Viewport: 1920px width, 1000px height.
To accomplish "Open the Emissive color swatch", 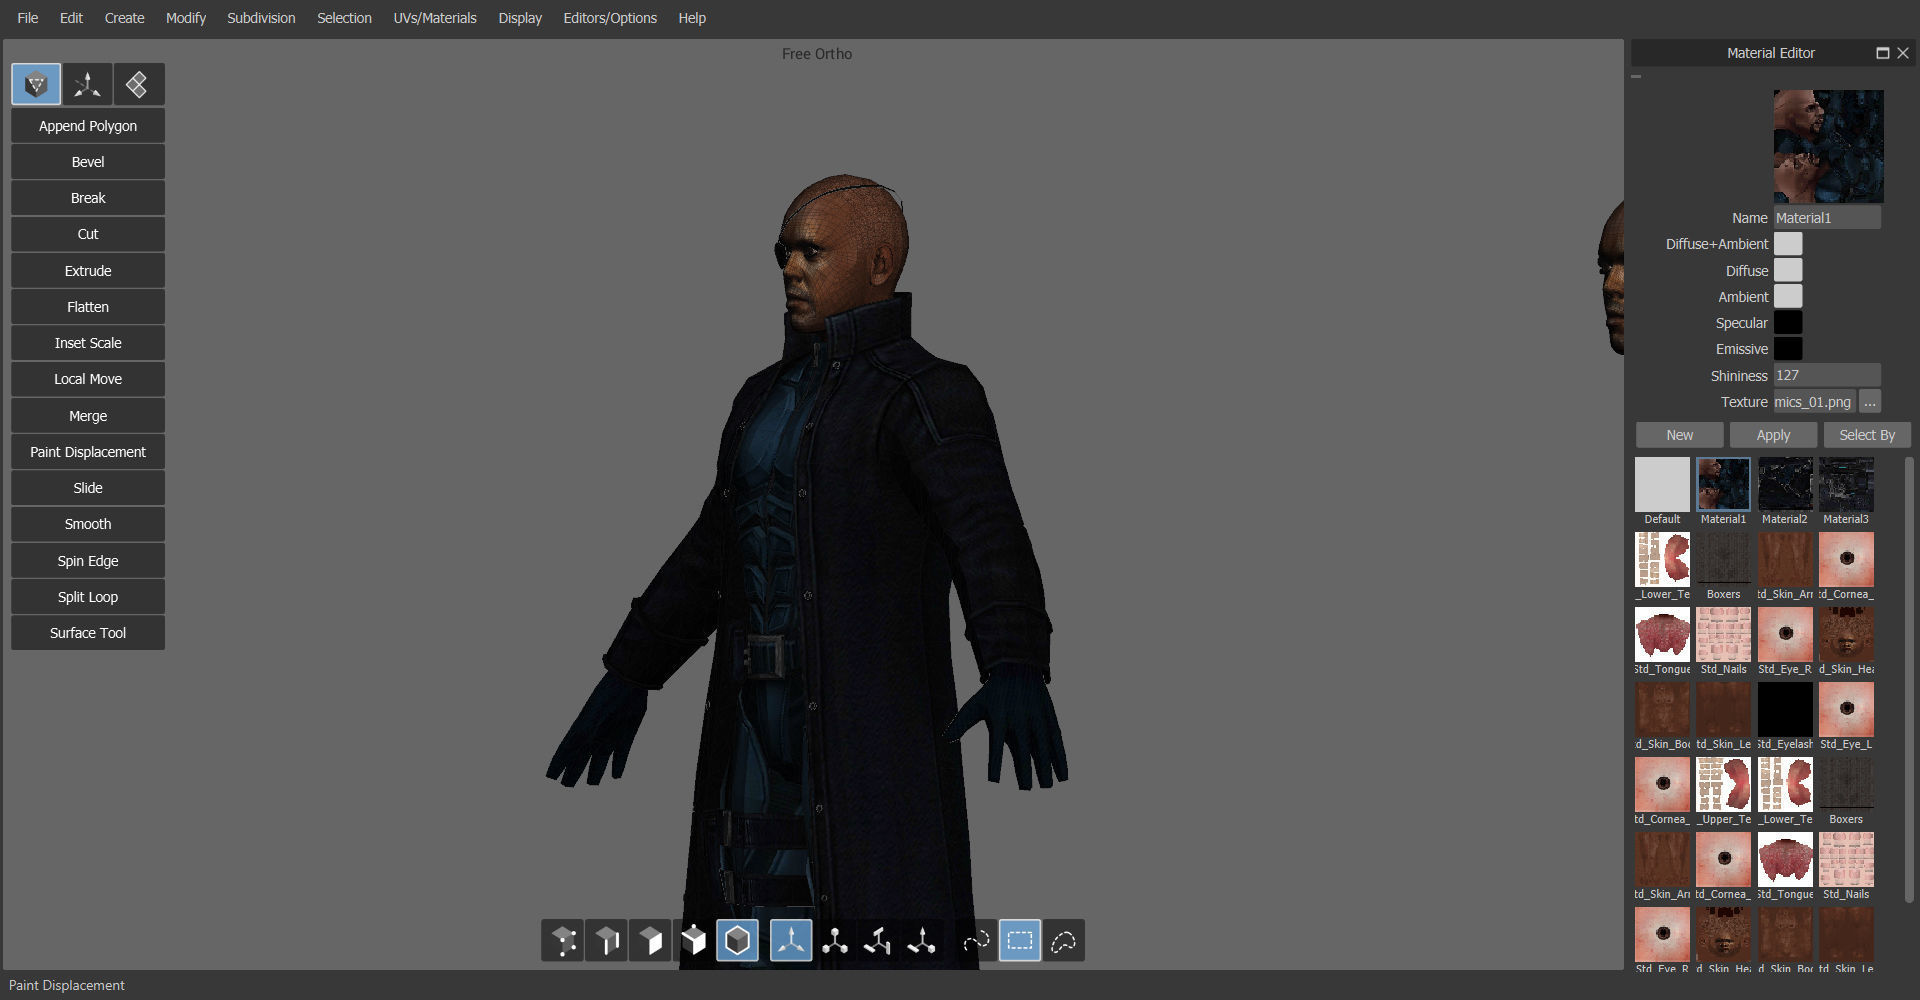I will click(1788, 349).
